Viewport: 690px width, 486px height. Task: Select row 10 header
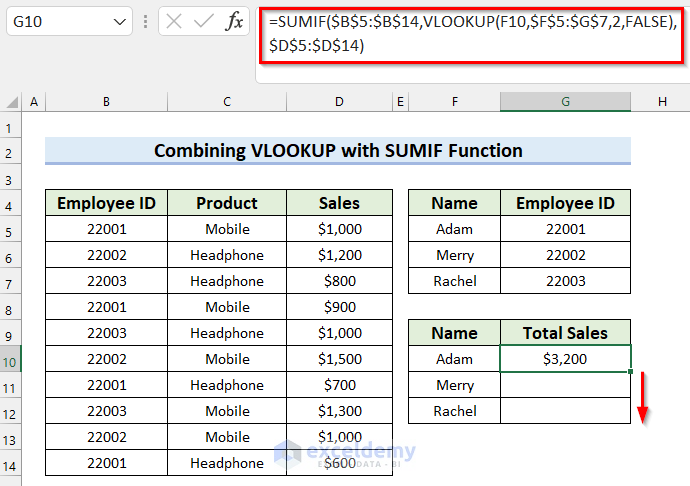click(11, 361)
